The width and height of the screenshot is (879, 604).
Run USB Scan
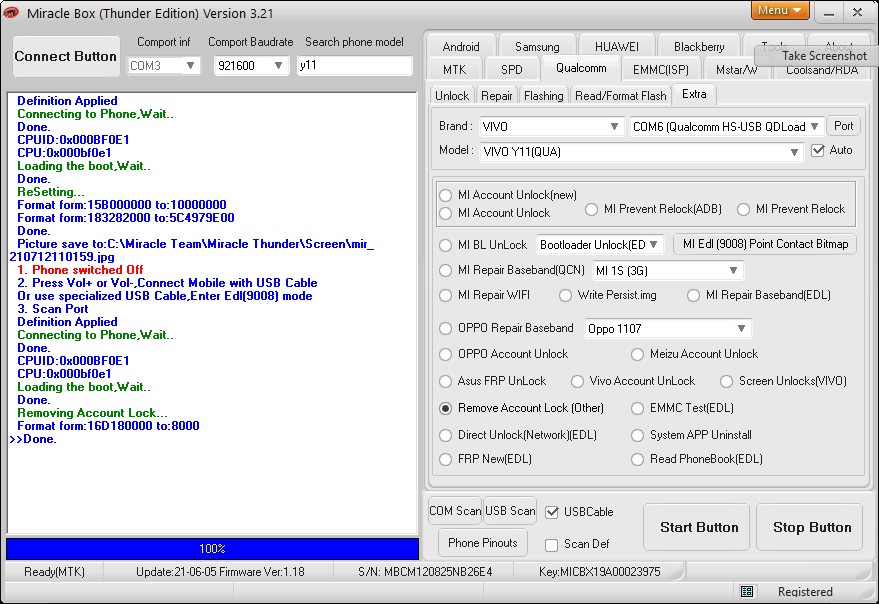(x=510, y=511)
